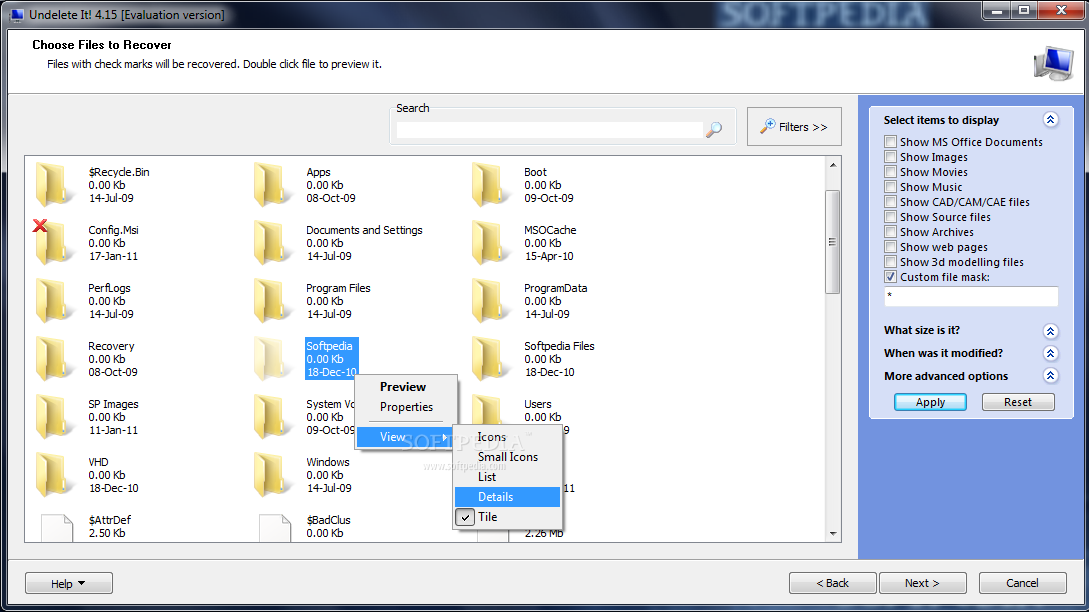Enable Show 3d modelling files checkbox
Image resolution: width=1089 pixels, height=612 pixels.
point(890,262)
